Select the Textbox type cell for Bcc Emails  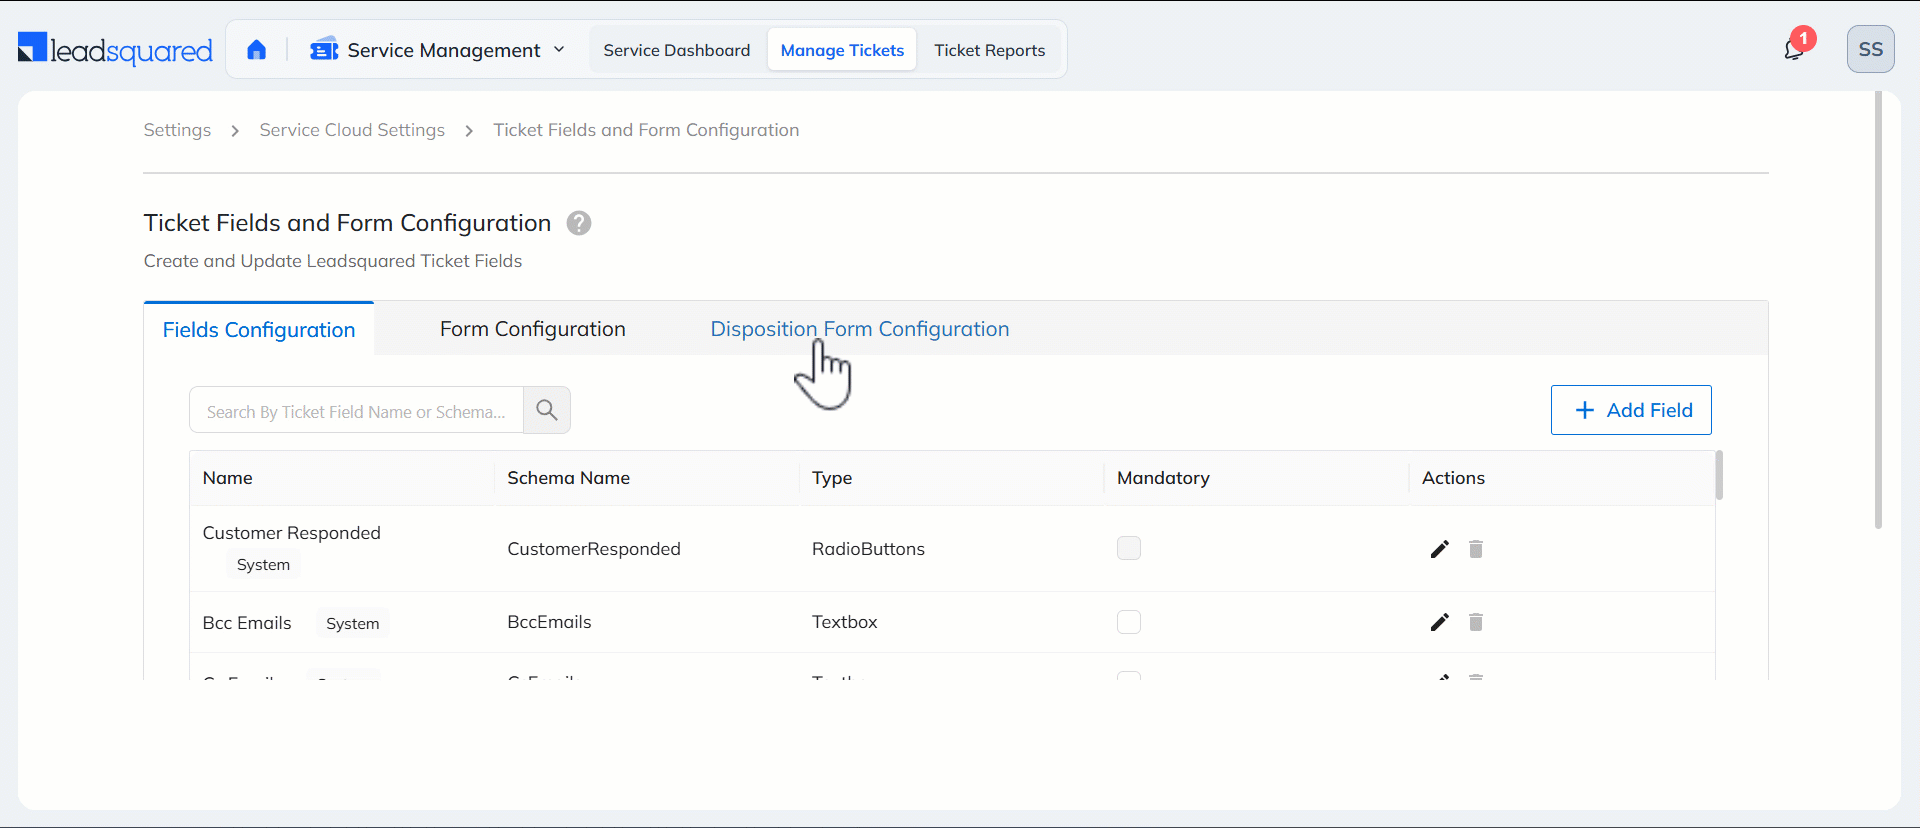point(845,622)
